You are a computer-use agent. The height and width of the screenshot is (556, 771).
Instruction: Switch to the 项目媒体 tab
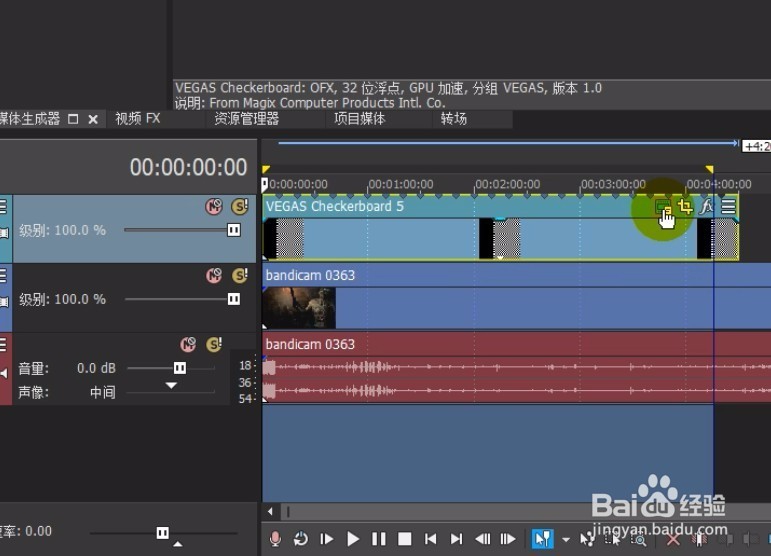pyautogui.click(x=360, y=118)
